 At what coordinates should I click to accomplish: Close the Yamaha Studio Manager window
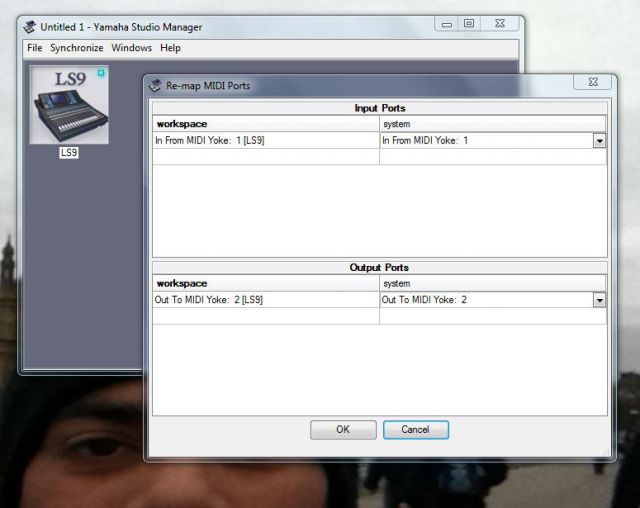click(500, 24)
